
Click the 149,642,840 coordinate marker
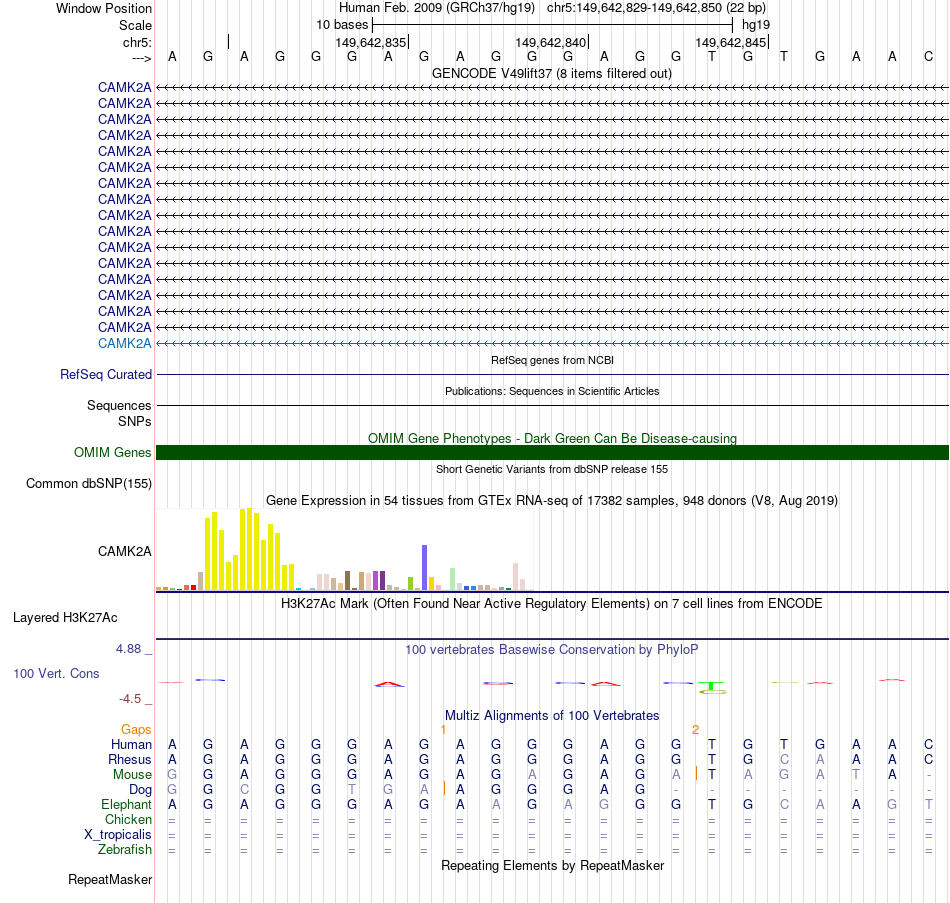[551, 42]
